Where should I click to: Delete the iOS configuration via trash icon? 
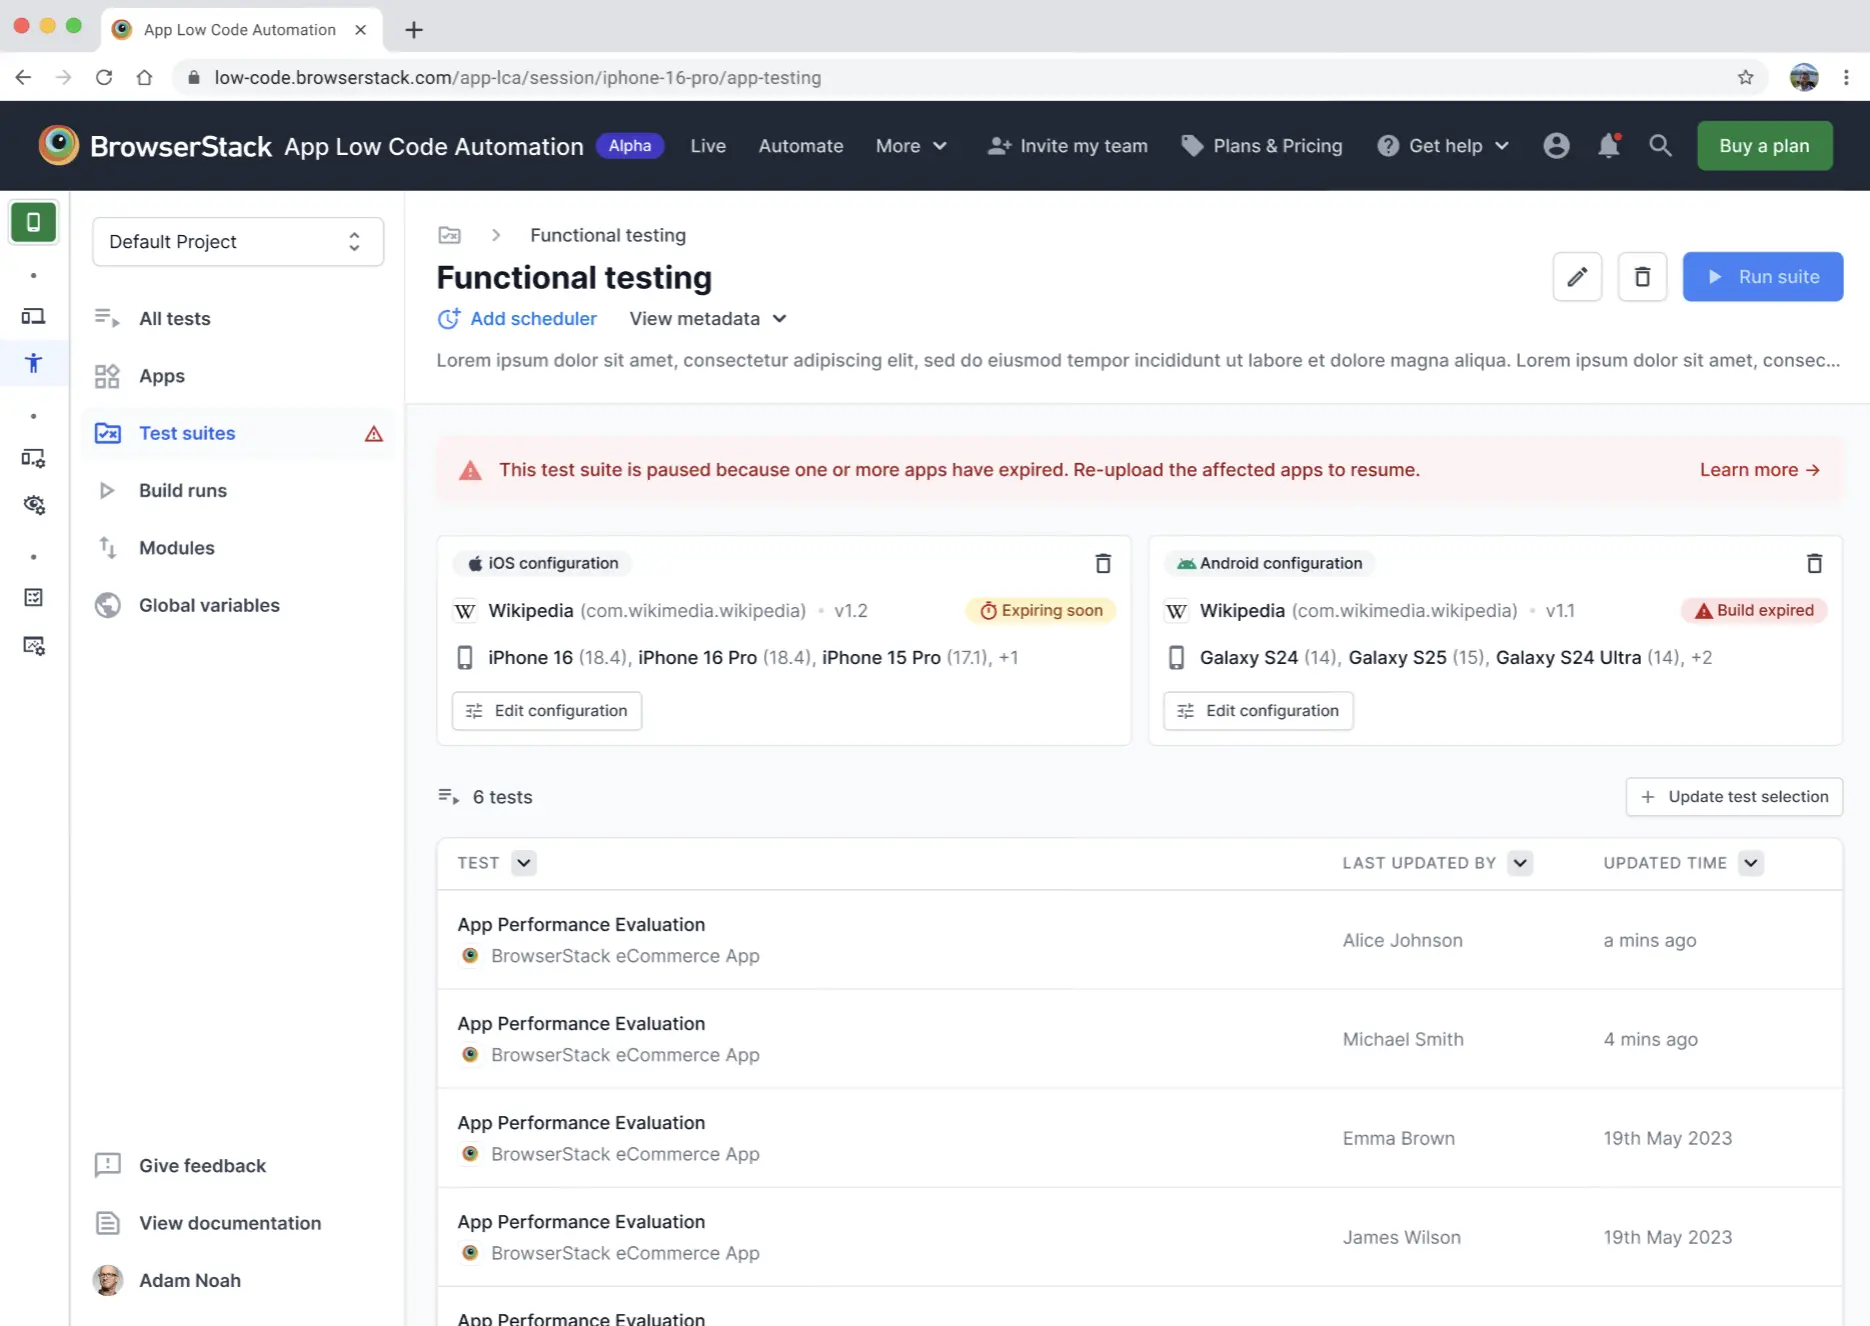(1102, 563)
